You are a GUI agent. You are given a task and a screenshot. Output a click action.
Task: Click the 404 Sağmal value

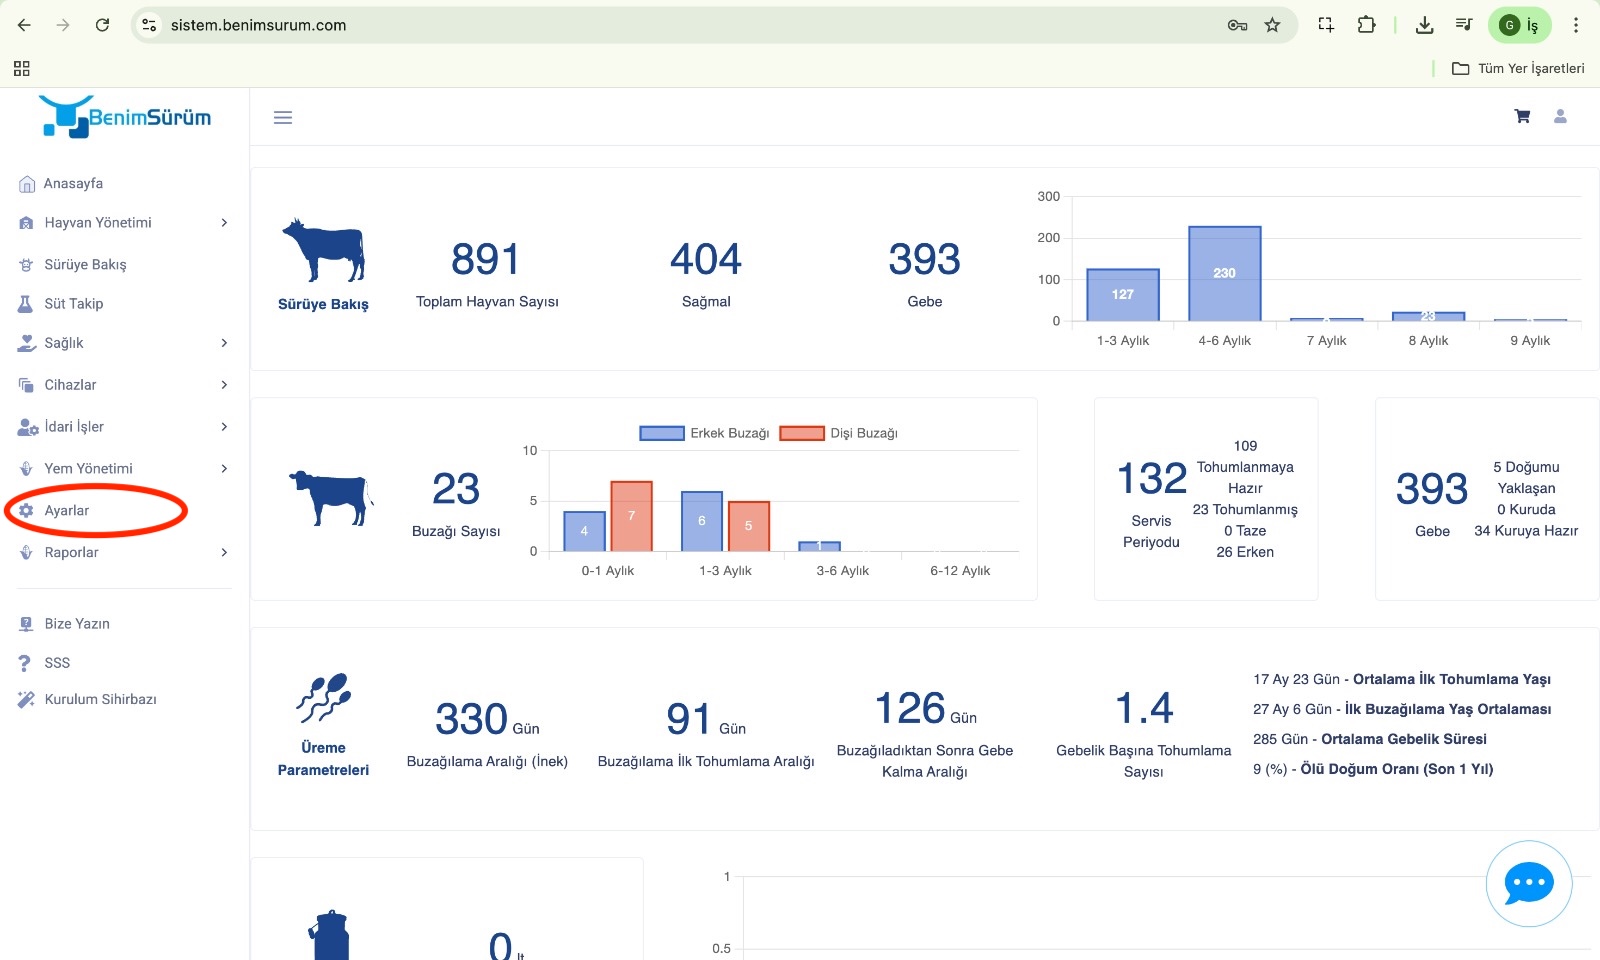pyautogui.click(x=706, y=260)
